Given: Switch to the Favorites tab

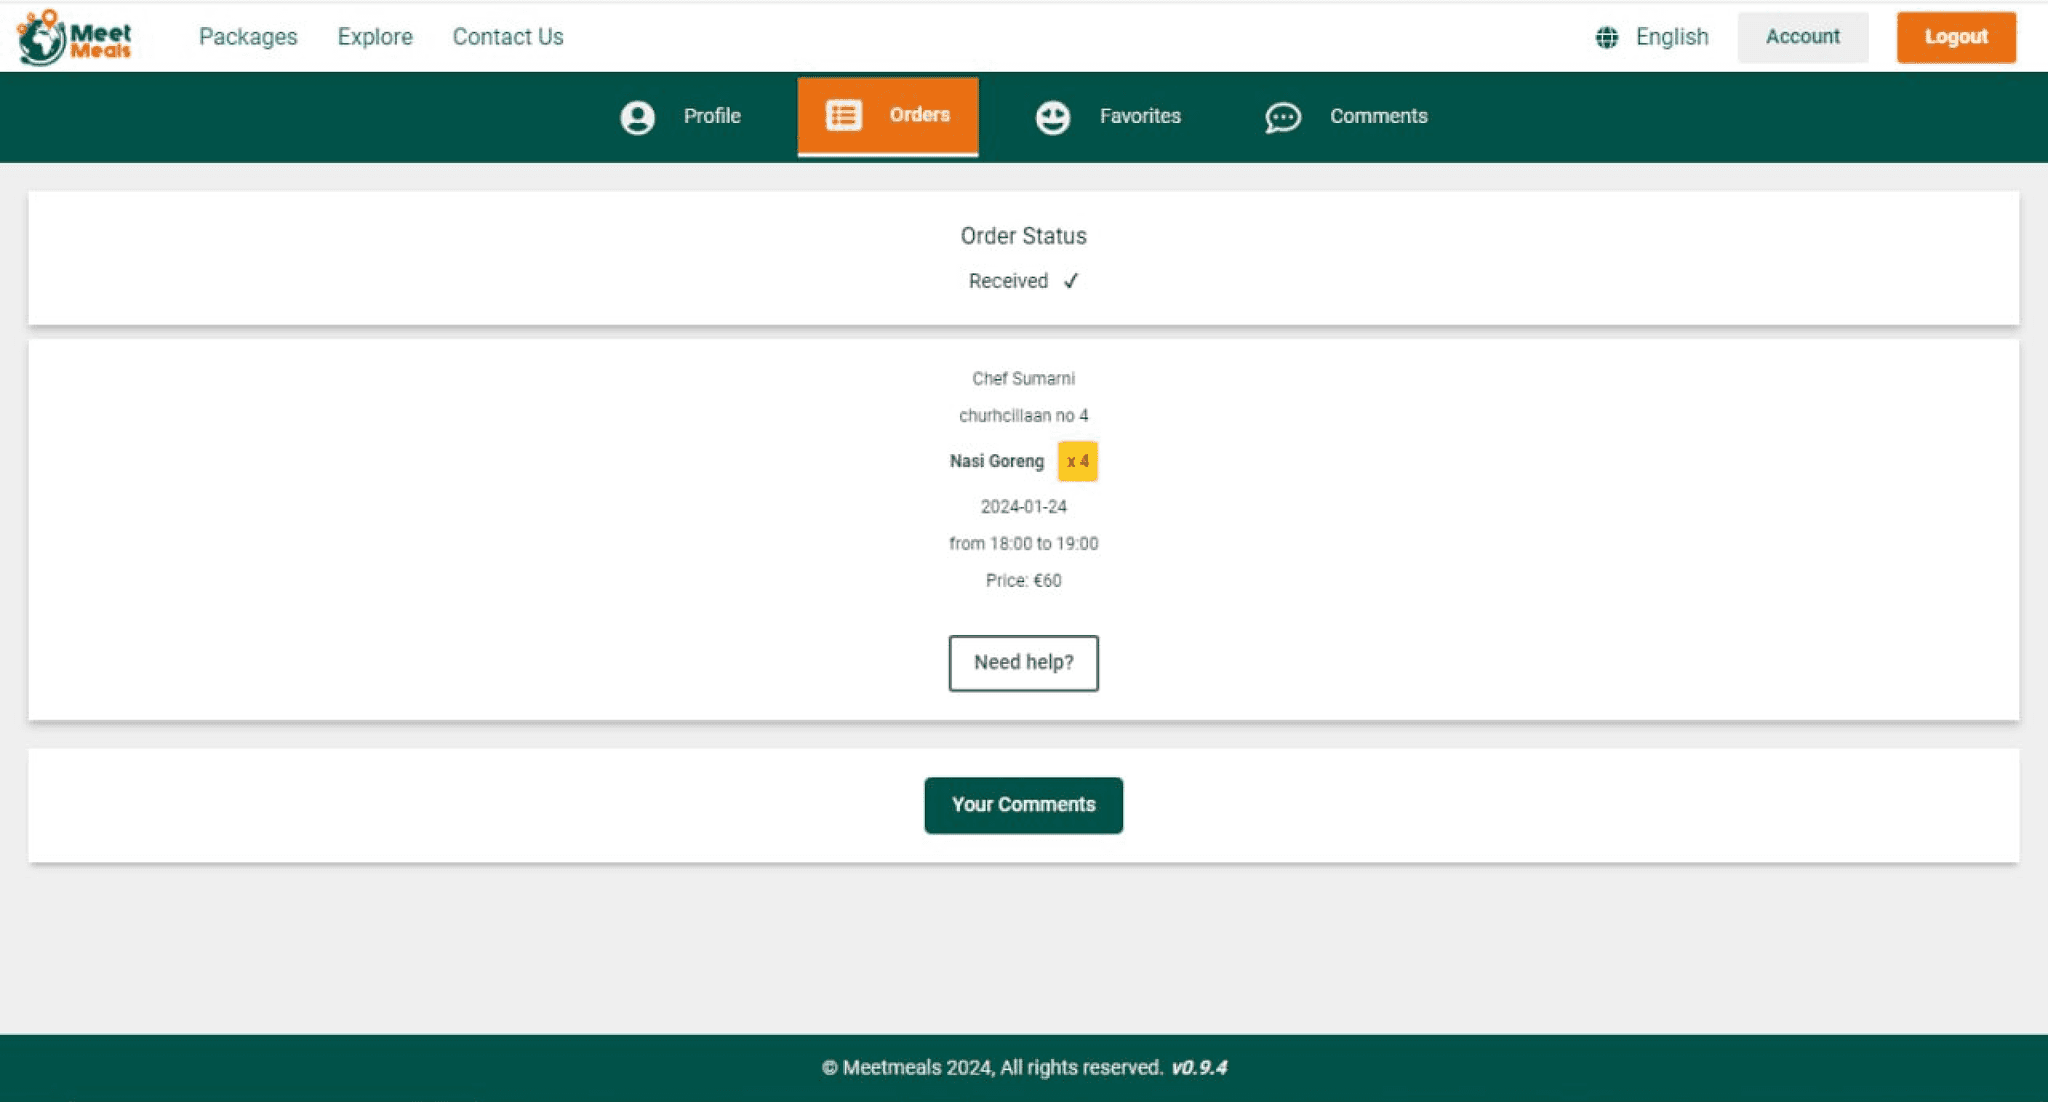Looking at the screenshot, I should tap(1140, 116).
